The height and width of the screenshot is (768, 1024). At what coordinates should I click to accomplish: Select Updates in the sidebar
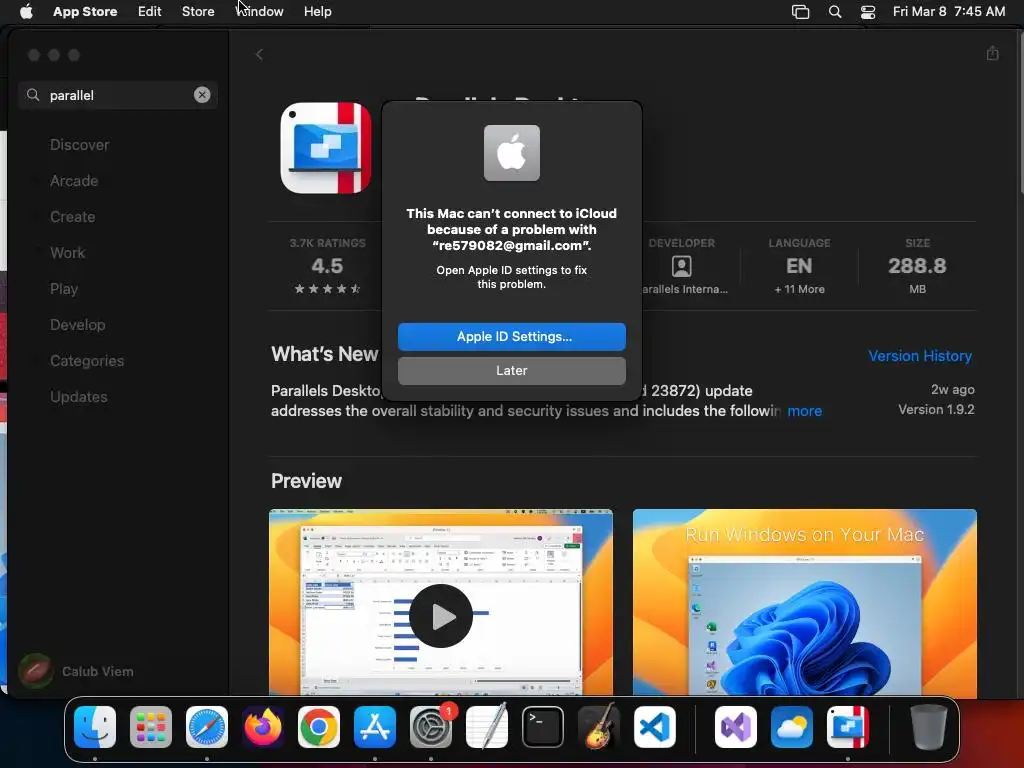pyautogui.click(x=78, y=396)
